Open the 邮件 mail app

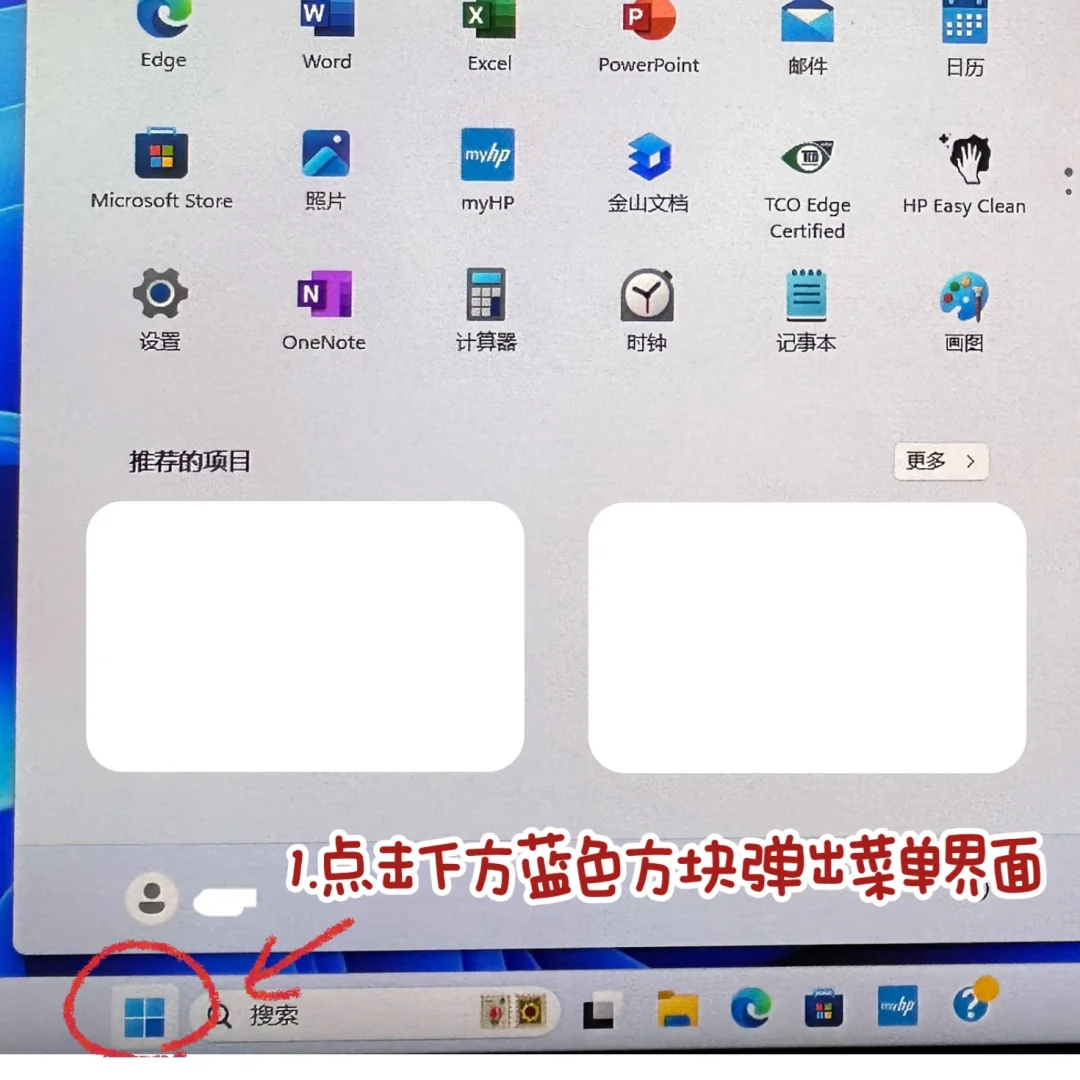point(807,36)
